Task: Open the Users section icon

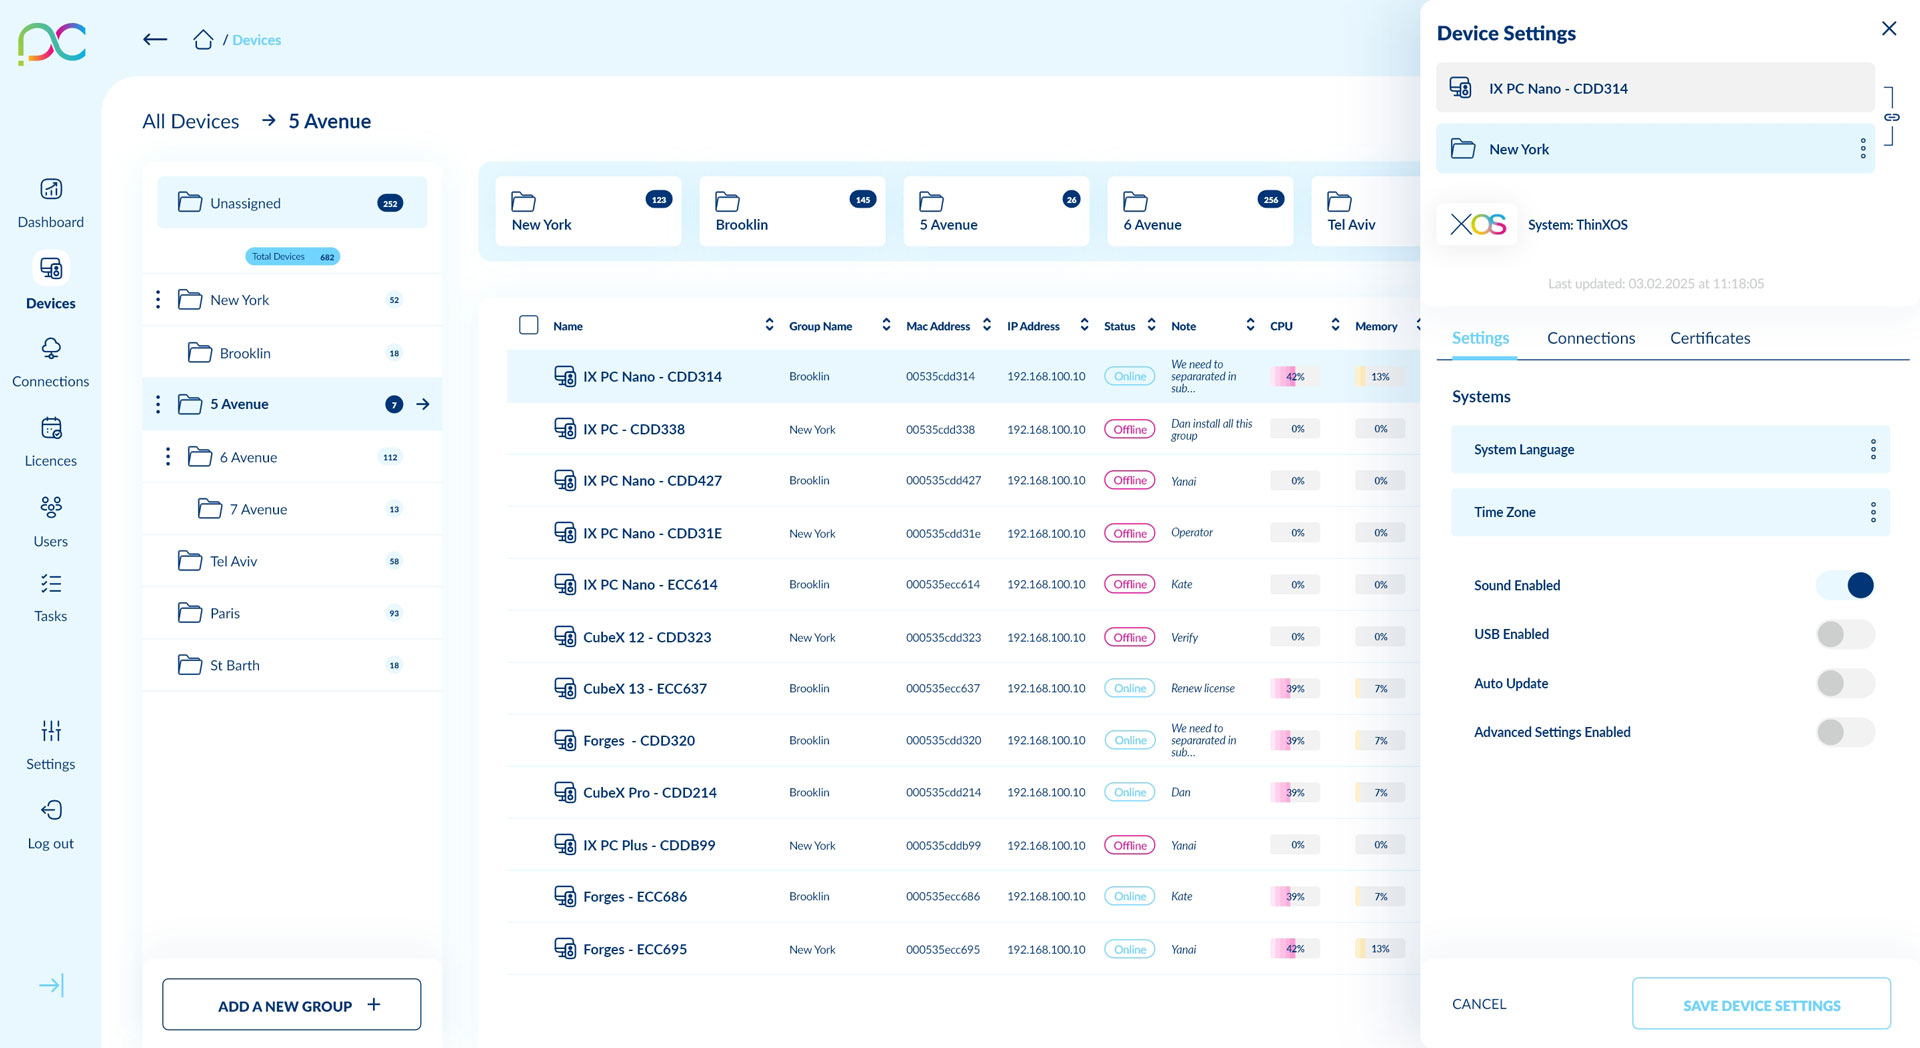Action: click(51, 508)
